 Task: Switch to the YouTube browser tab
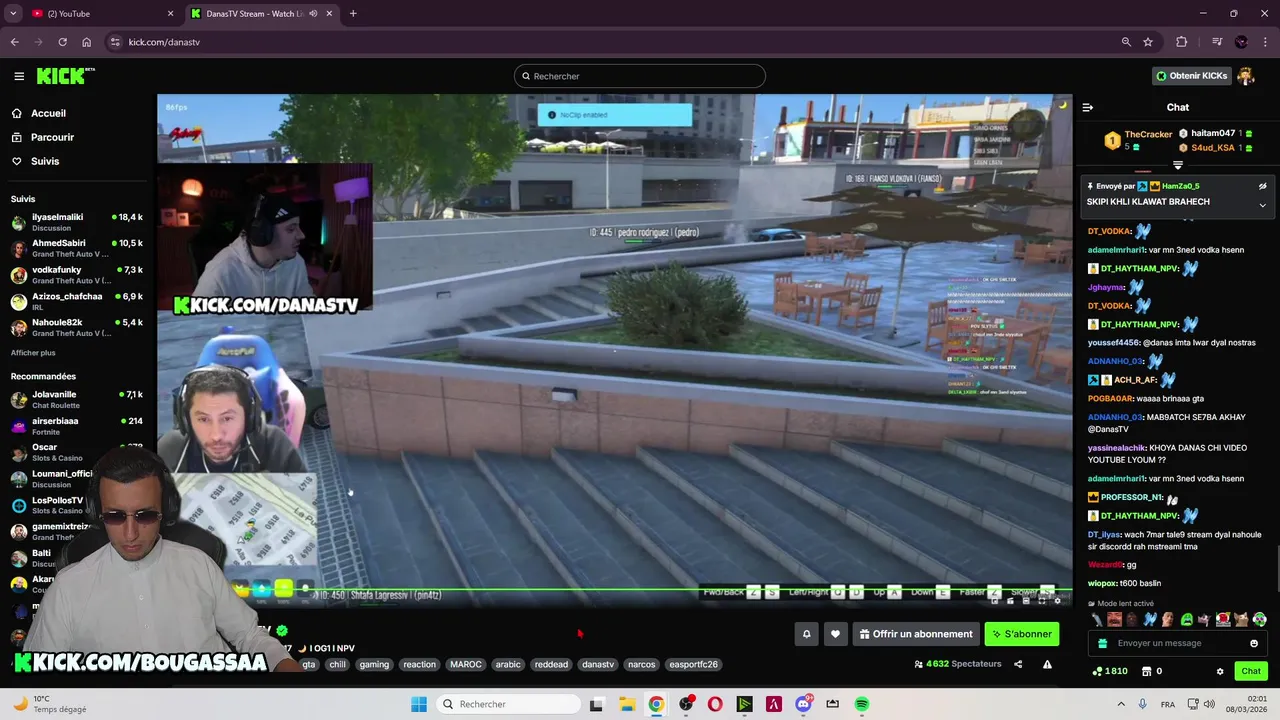click(x=101, y=14)
